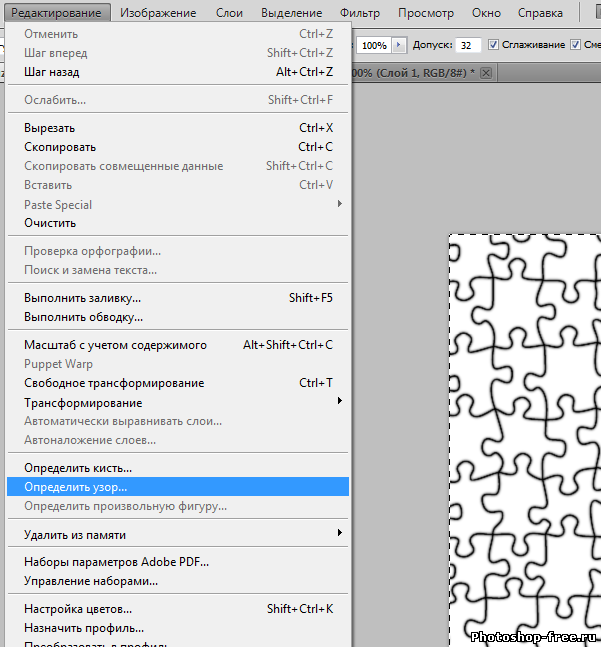Click 'Масштаб с учетом содержимого' item

(115, 345)
